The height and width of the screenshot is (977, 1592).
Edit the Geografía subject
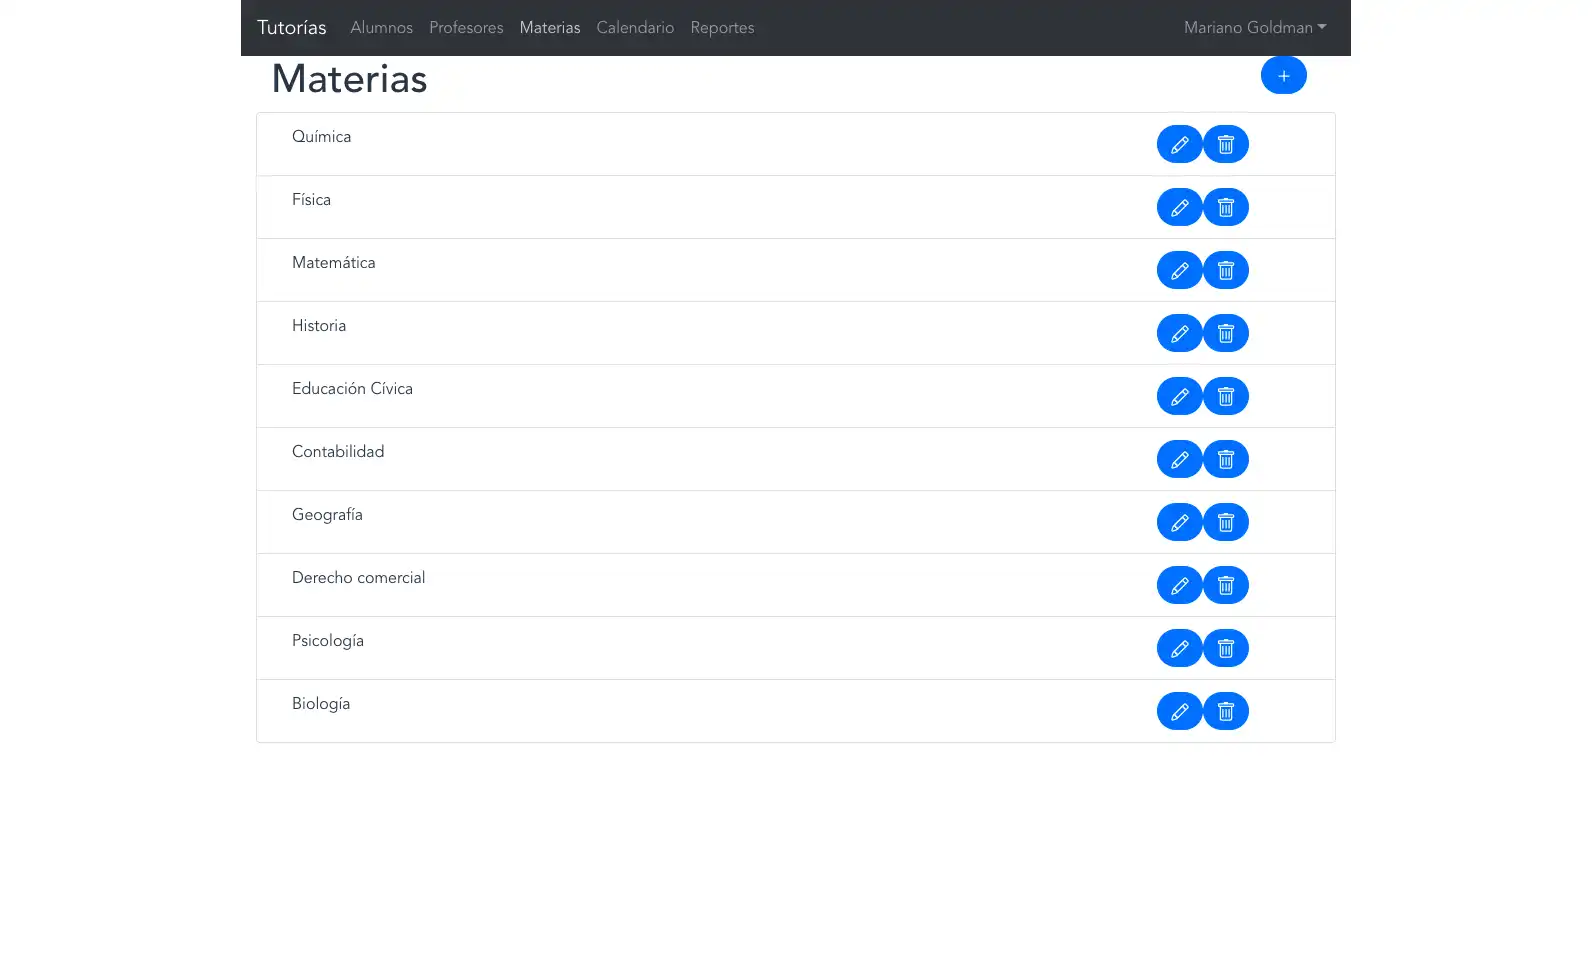pyautogui.click(x=1179, y=523)
